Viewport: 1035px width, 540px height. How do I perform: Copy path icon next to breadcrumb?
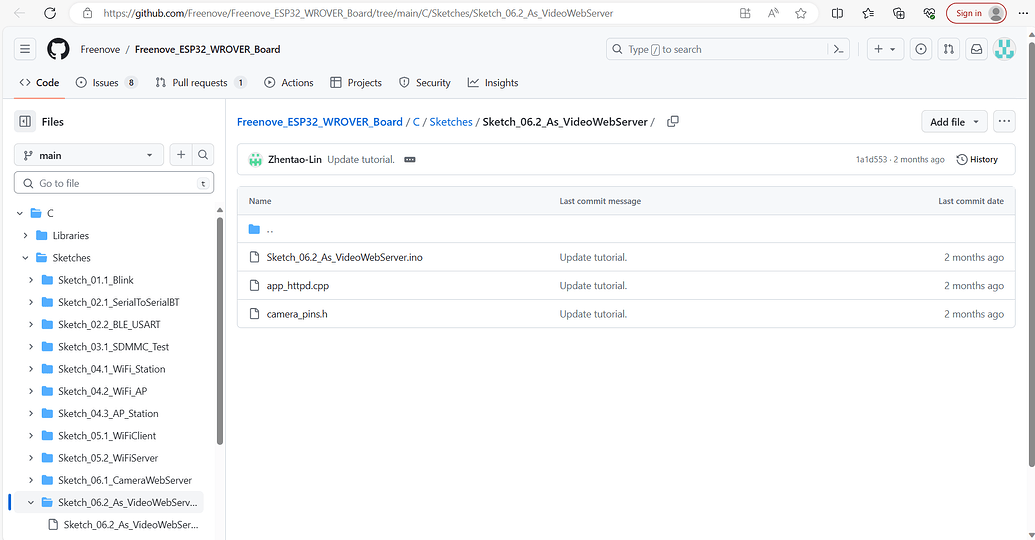coord(673,121)
